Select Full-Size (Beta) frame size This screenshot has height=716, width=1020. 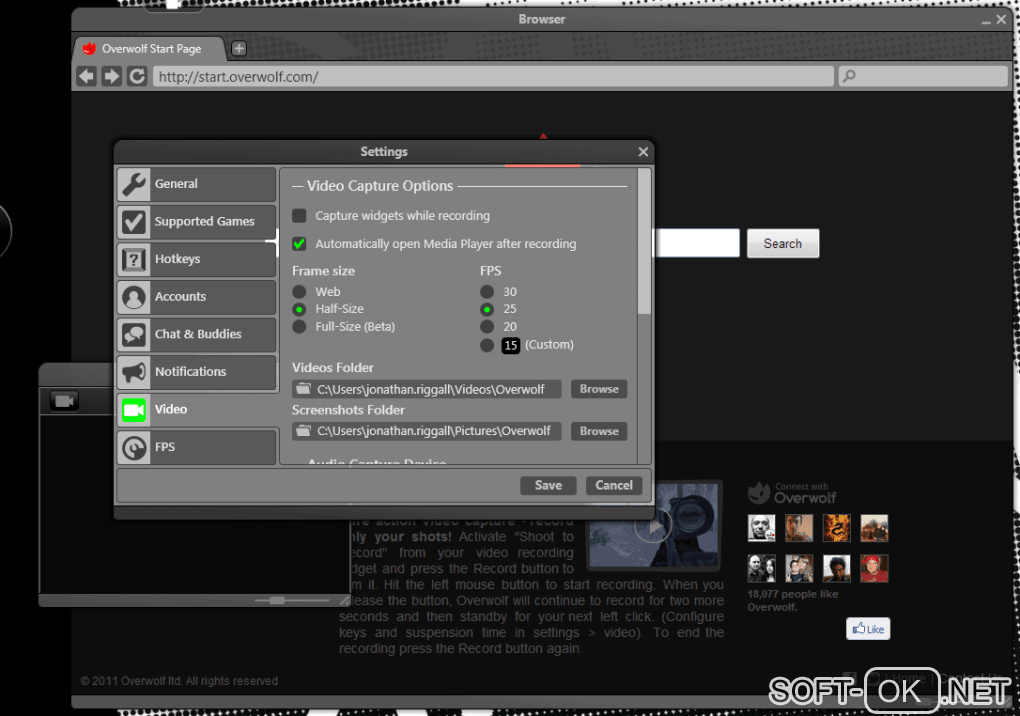[299, 326]
